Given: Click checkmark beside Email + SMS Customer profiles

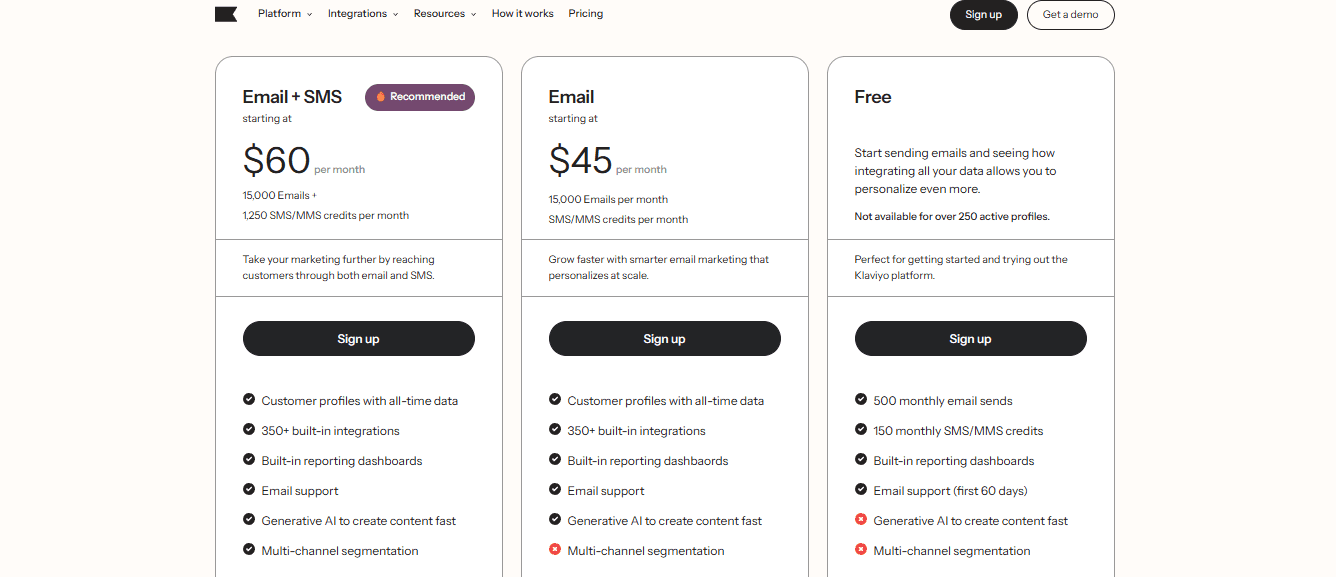Looking at the screenshot, I should (x=249, y=399).
